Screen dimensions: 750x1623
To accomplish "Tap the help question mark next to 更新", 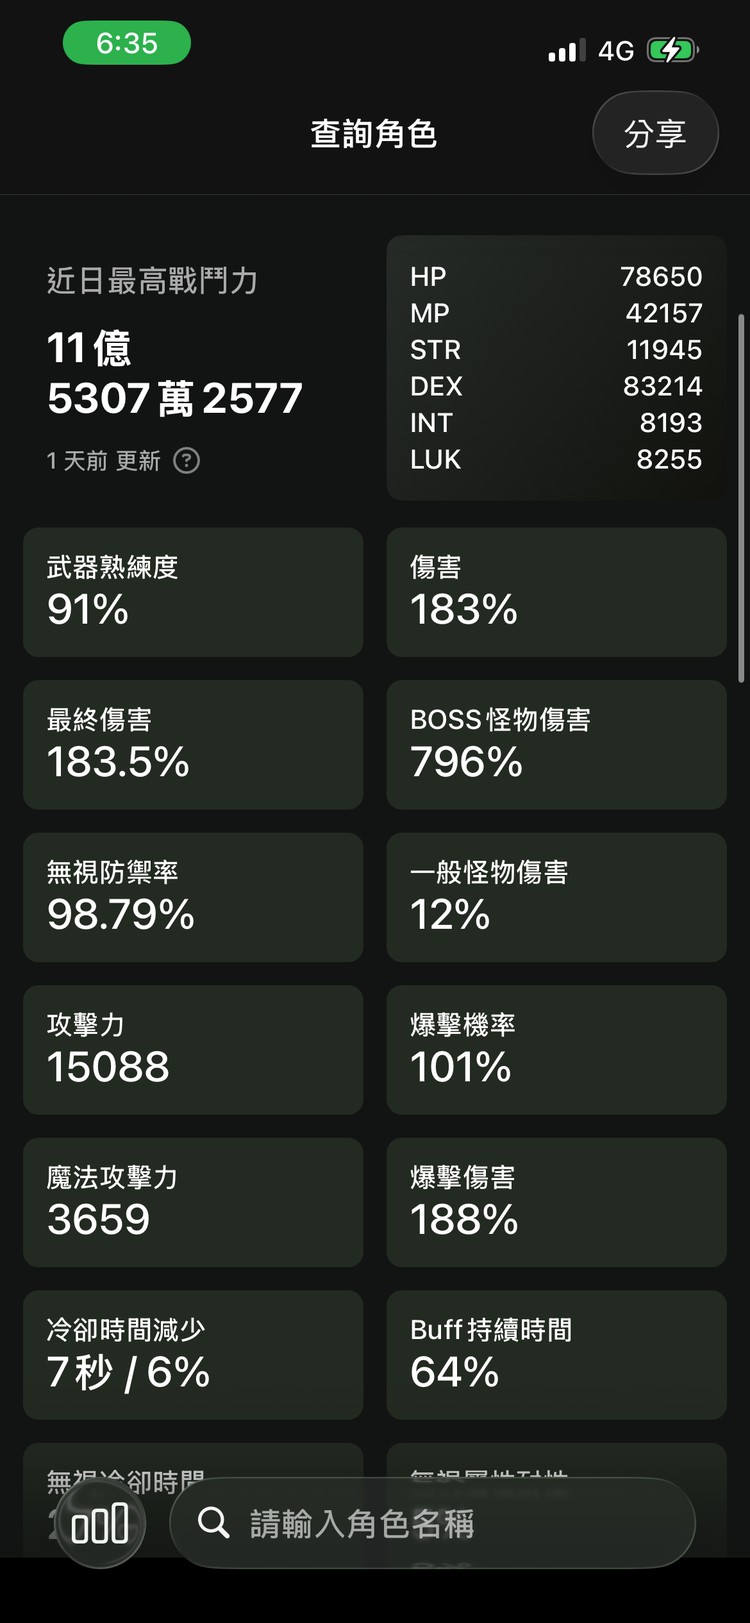I will click(186, 461).
